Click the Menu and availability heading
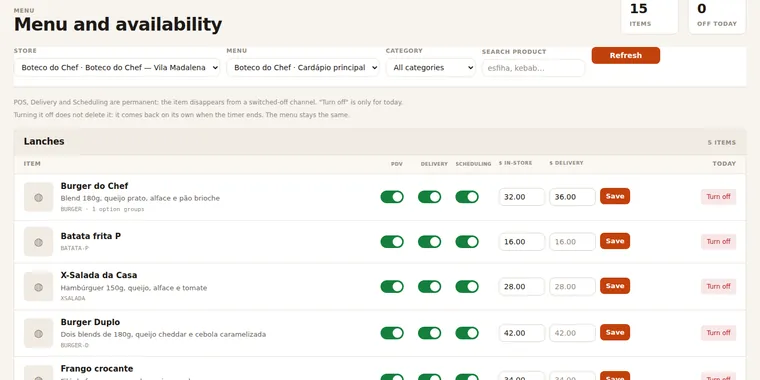 tap(118, 24)
